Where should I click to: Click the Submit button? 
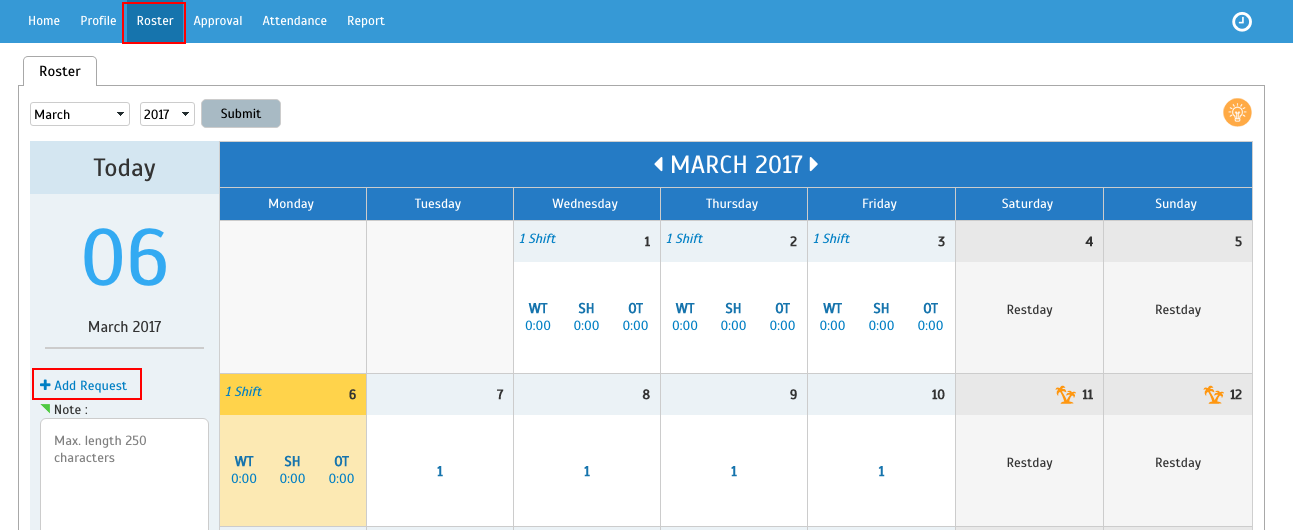(241, 114)
